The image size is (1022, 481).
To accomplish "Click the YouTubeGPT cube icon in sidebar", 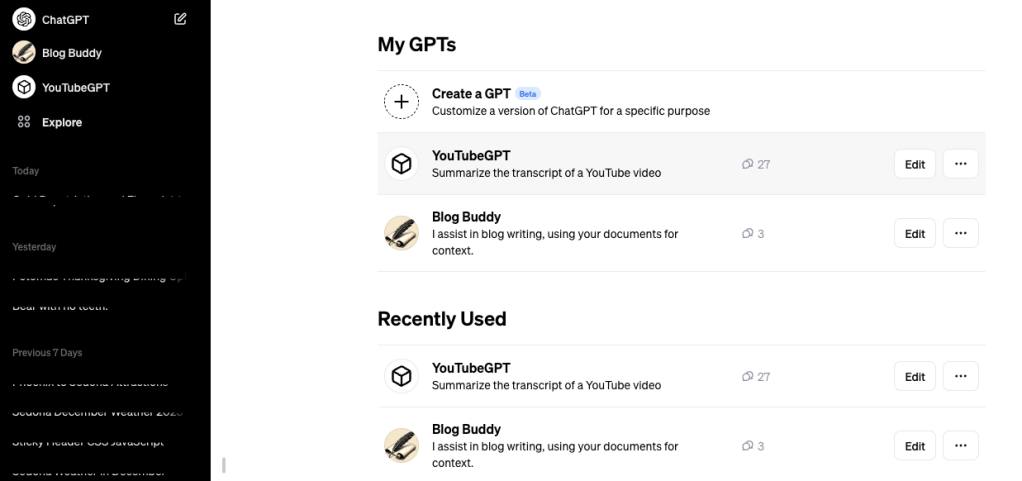I will pos(23,88).
